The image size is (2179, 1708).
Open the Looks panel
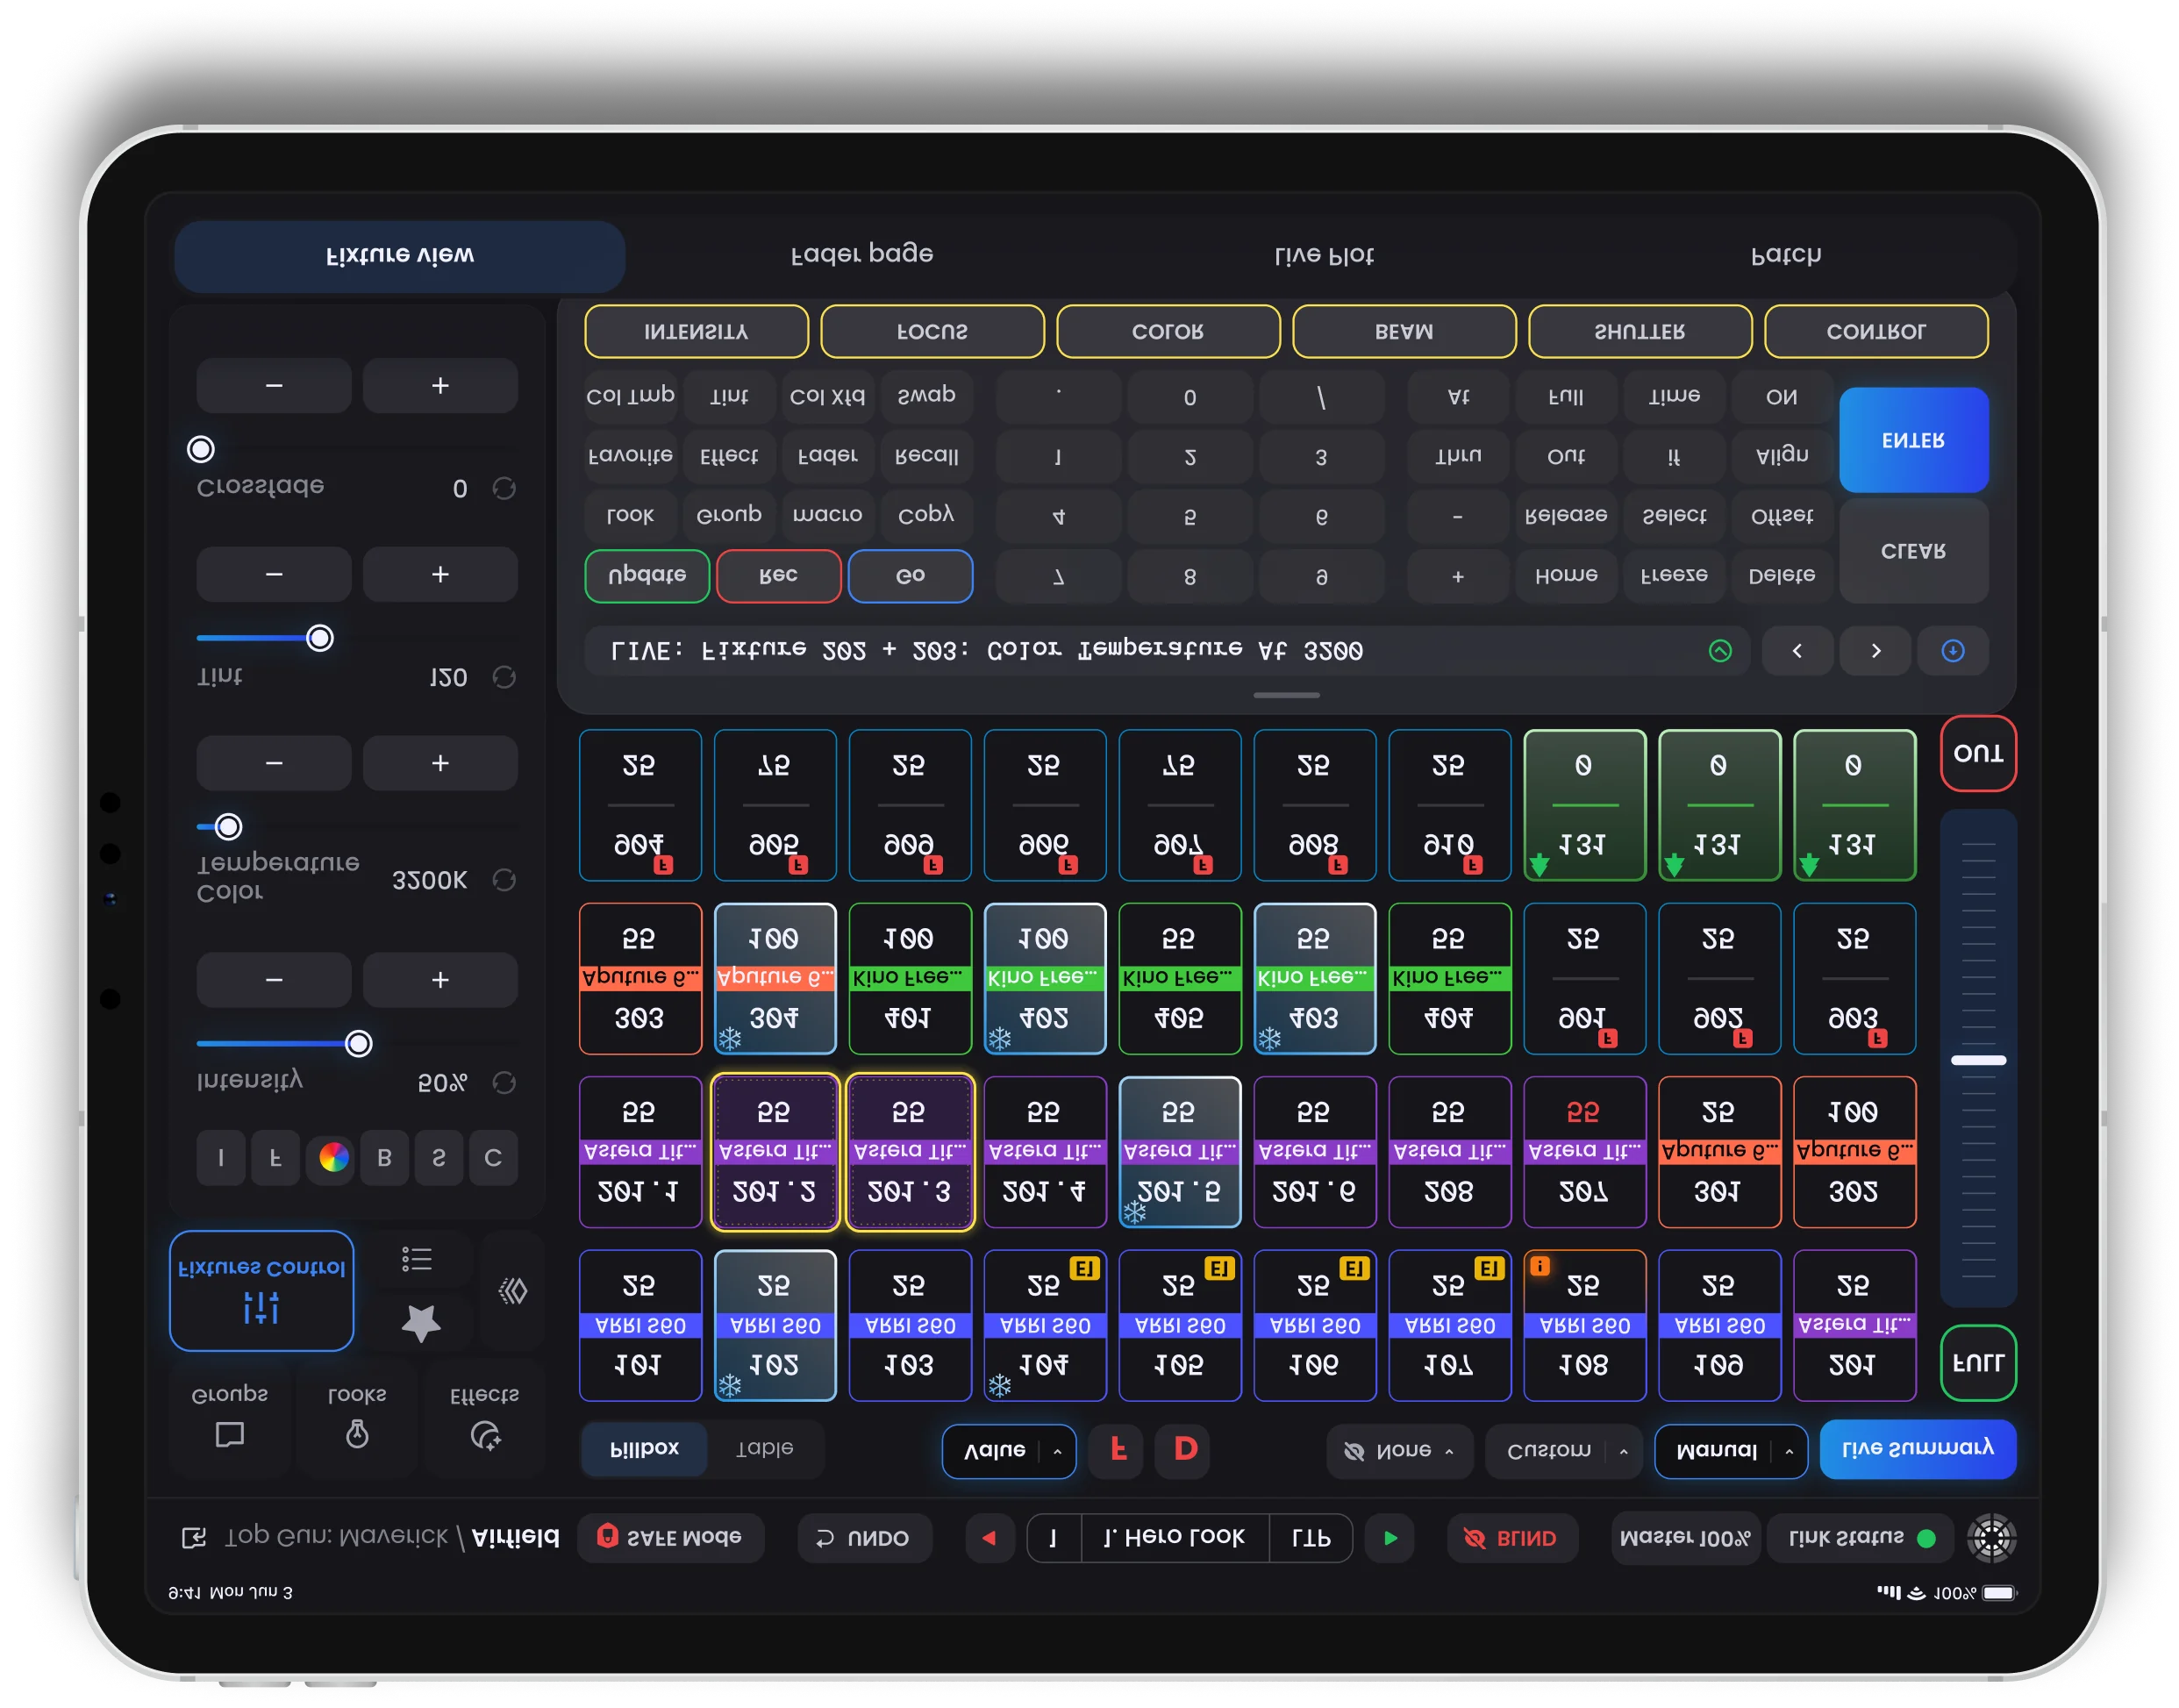357,1418
